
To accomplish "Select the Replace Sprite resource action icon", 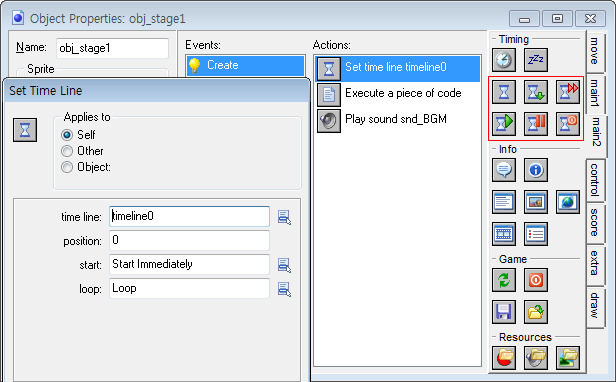I will pos(504,358).
